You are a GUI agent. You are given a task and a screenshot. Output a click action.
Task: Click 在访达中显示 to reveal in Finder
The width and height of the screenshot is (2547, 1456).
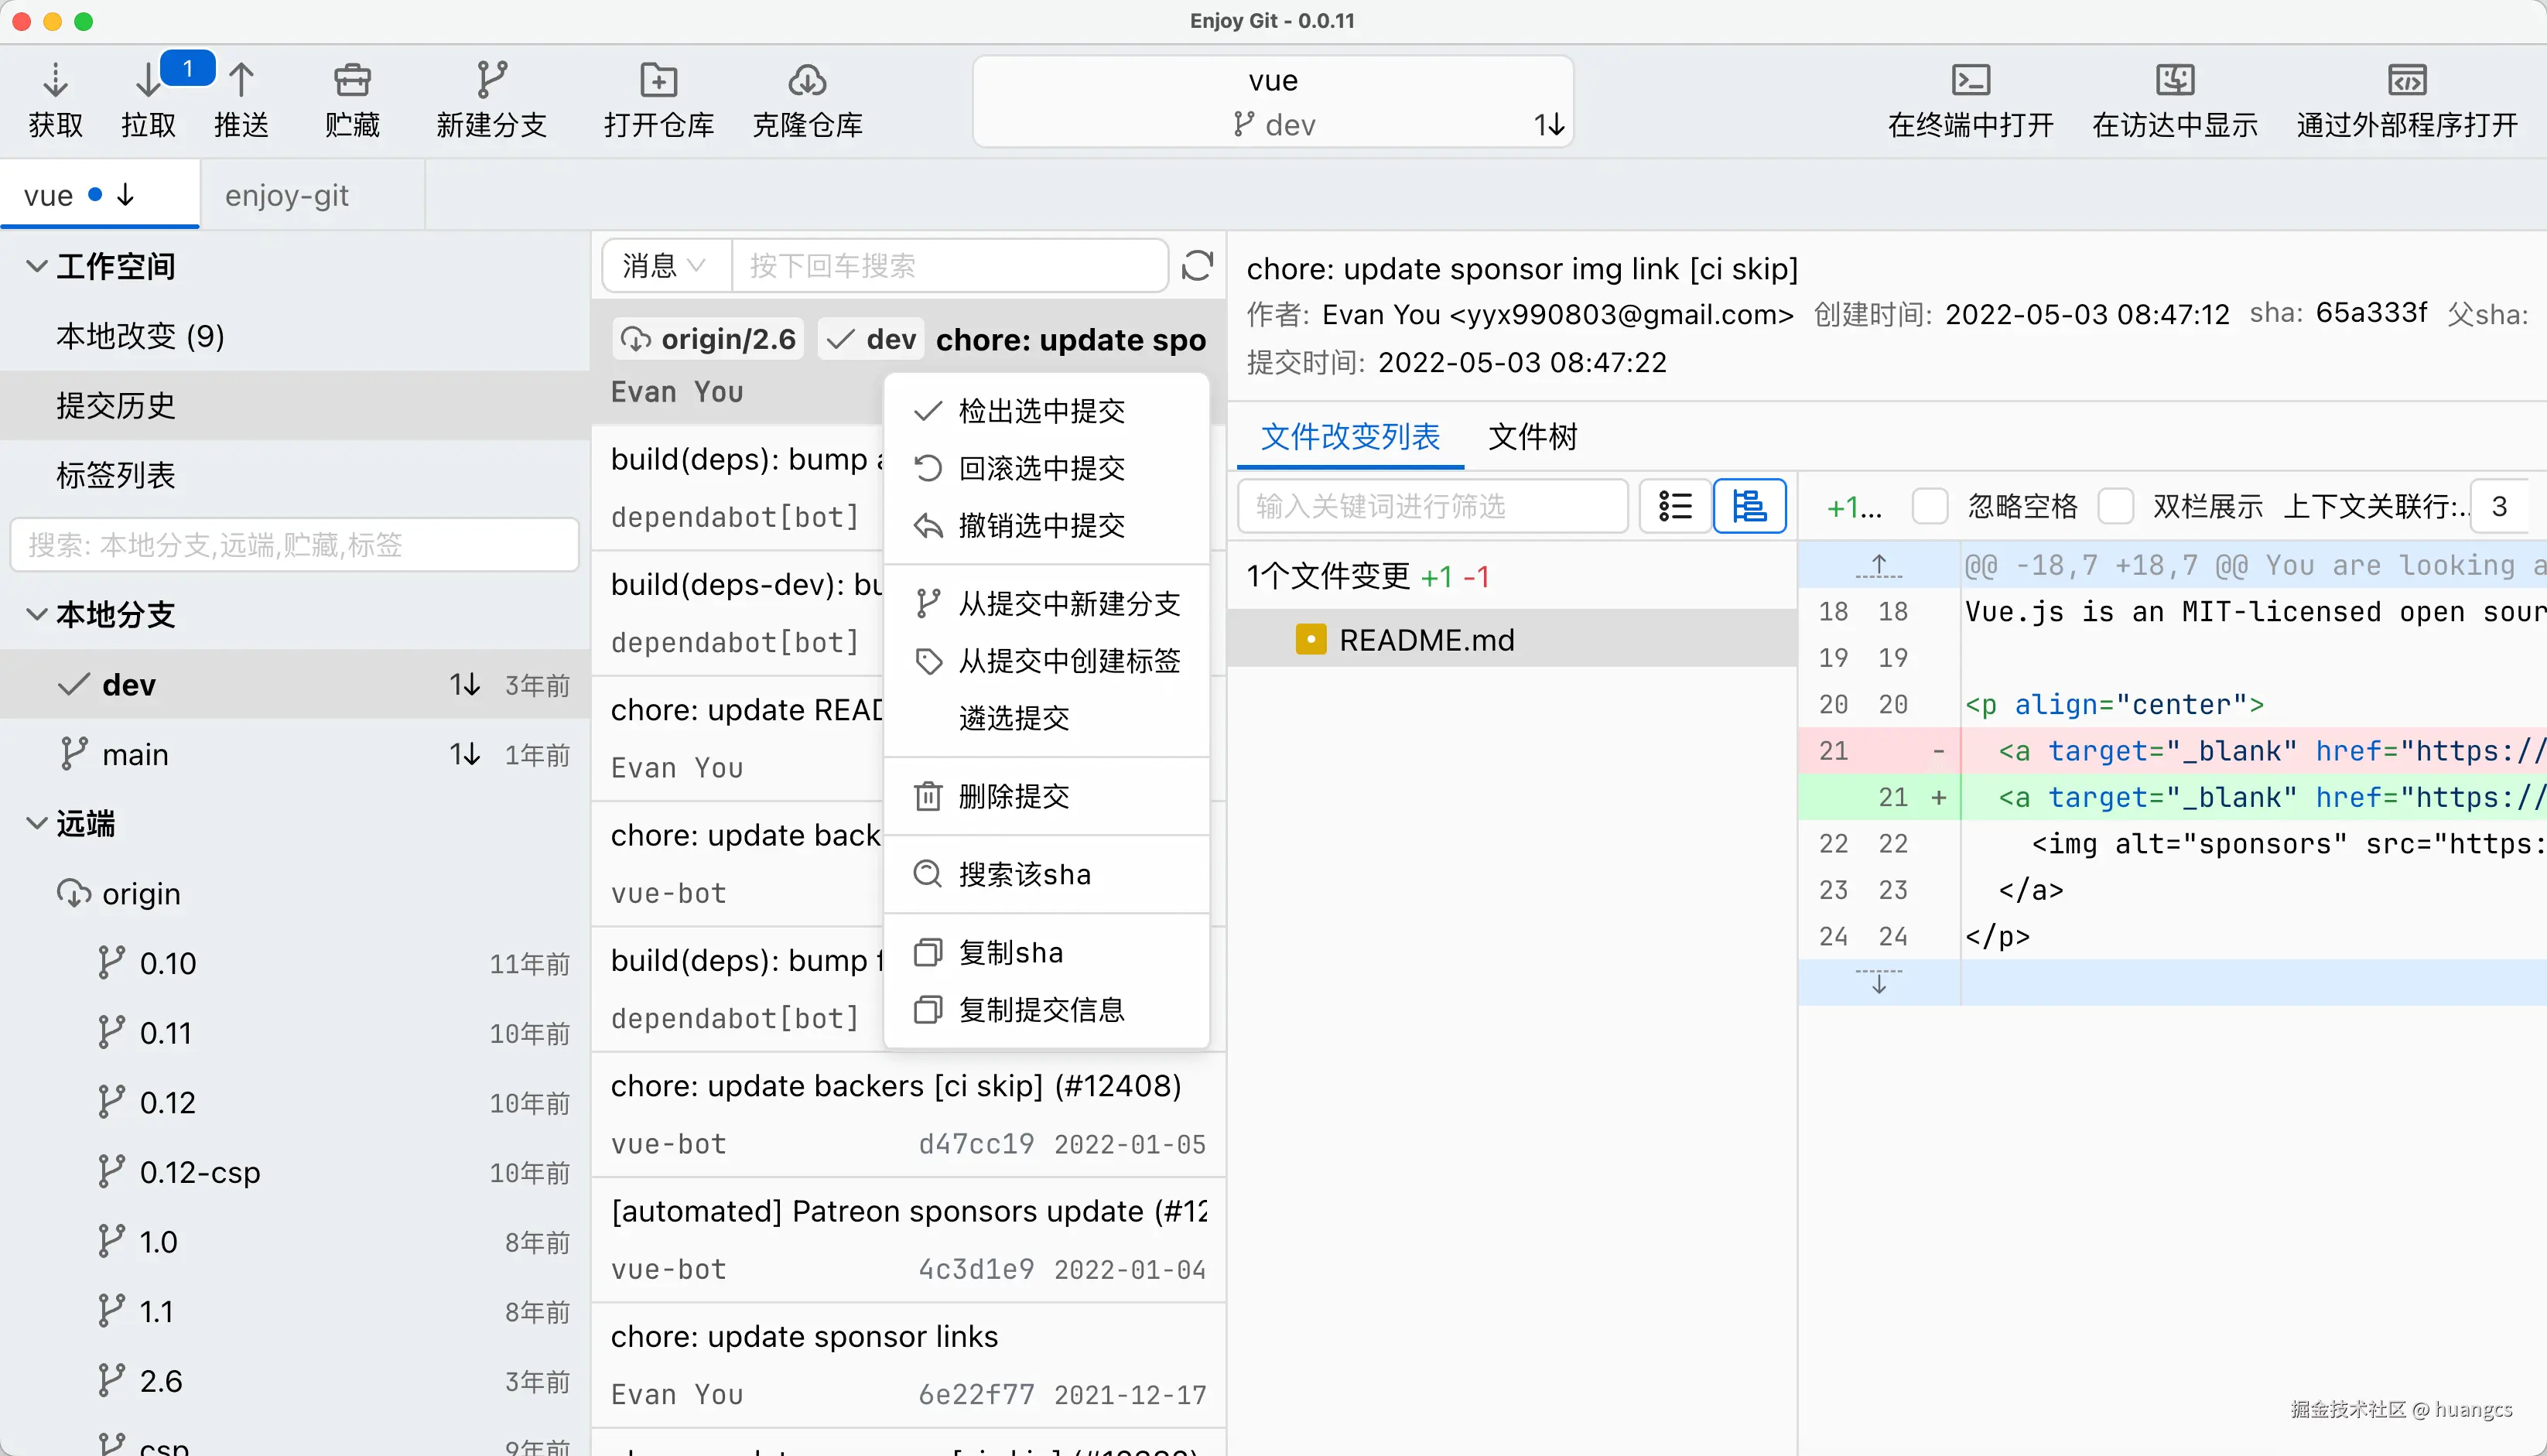tap(2174, 97)
